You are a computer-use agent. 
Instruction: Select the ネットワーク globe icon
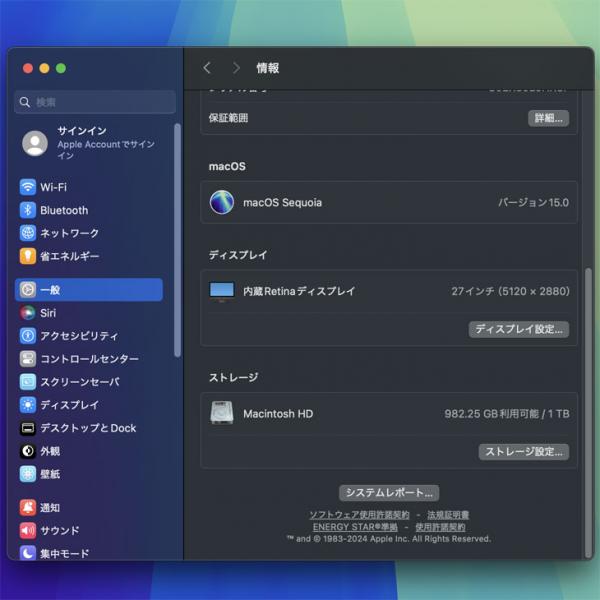28,233
